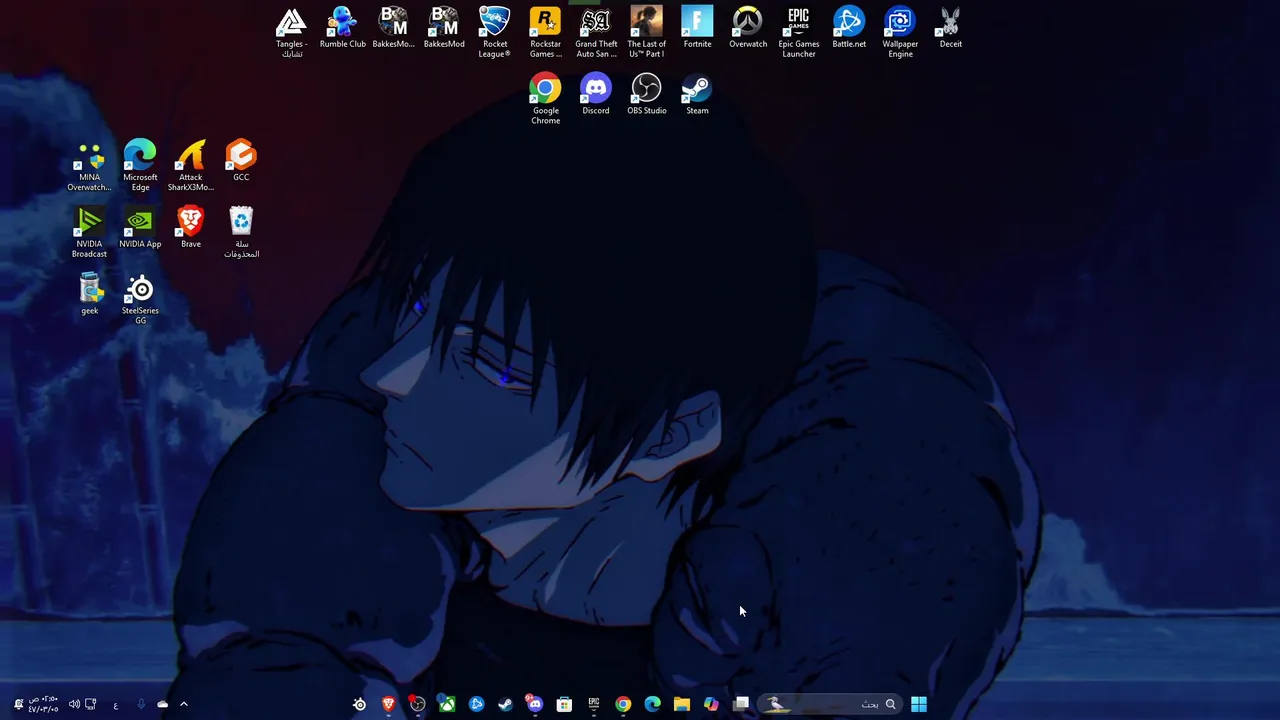Select the Epic Games Launcher desktop icon
1280x720 pixels.
tap(798, 32)
